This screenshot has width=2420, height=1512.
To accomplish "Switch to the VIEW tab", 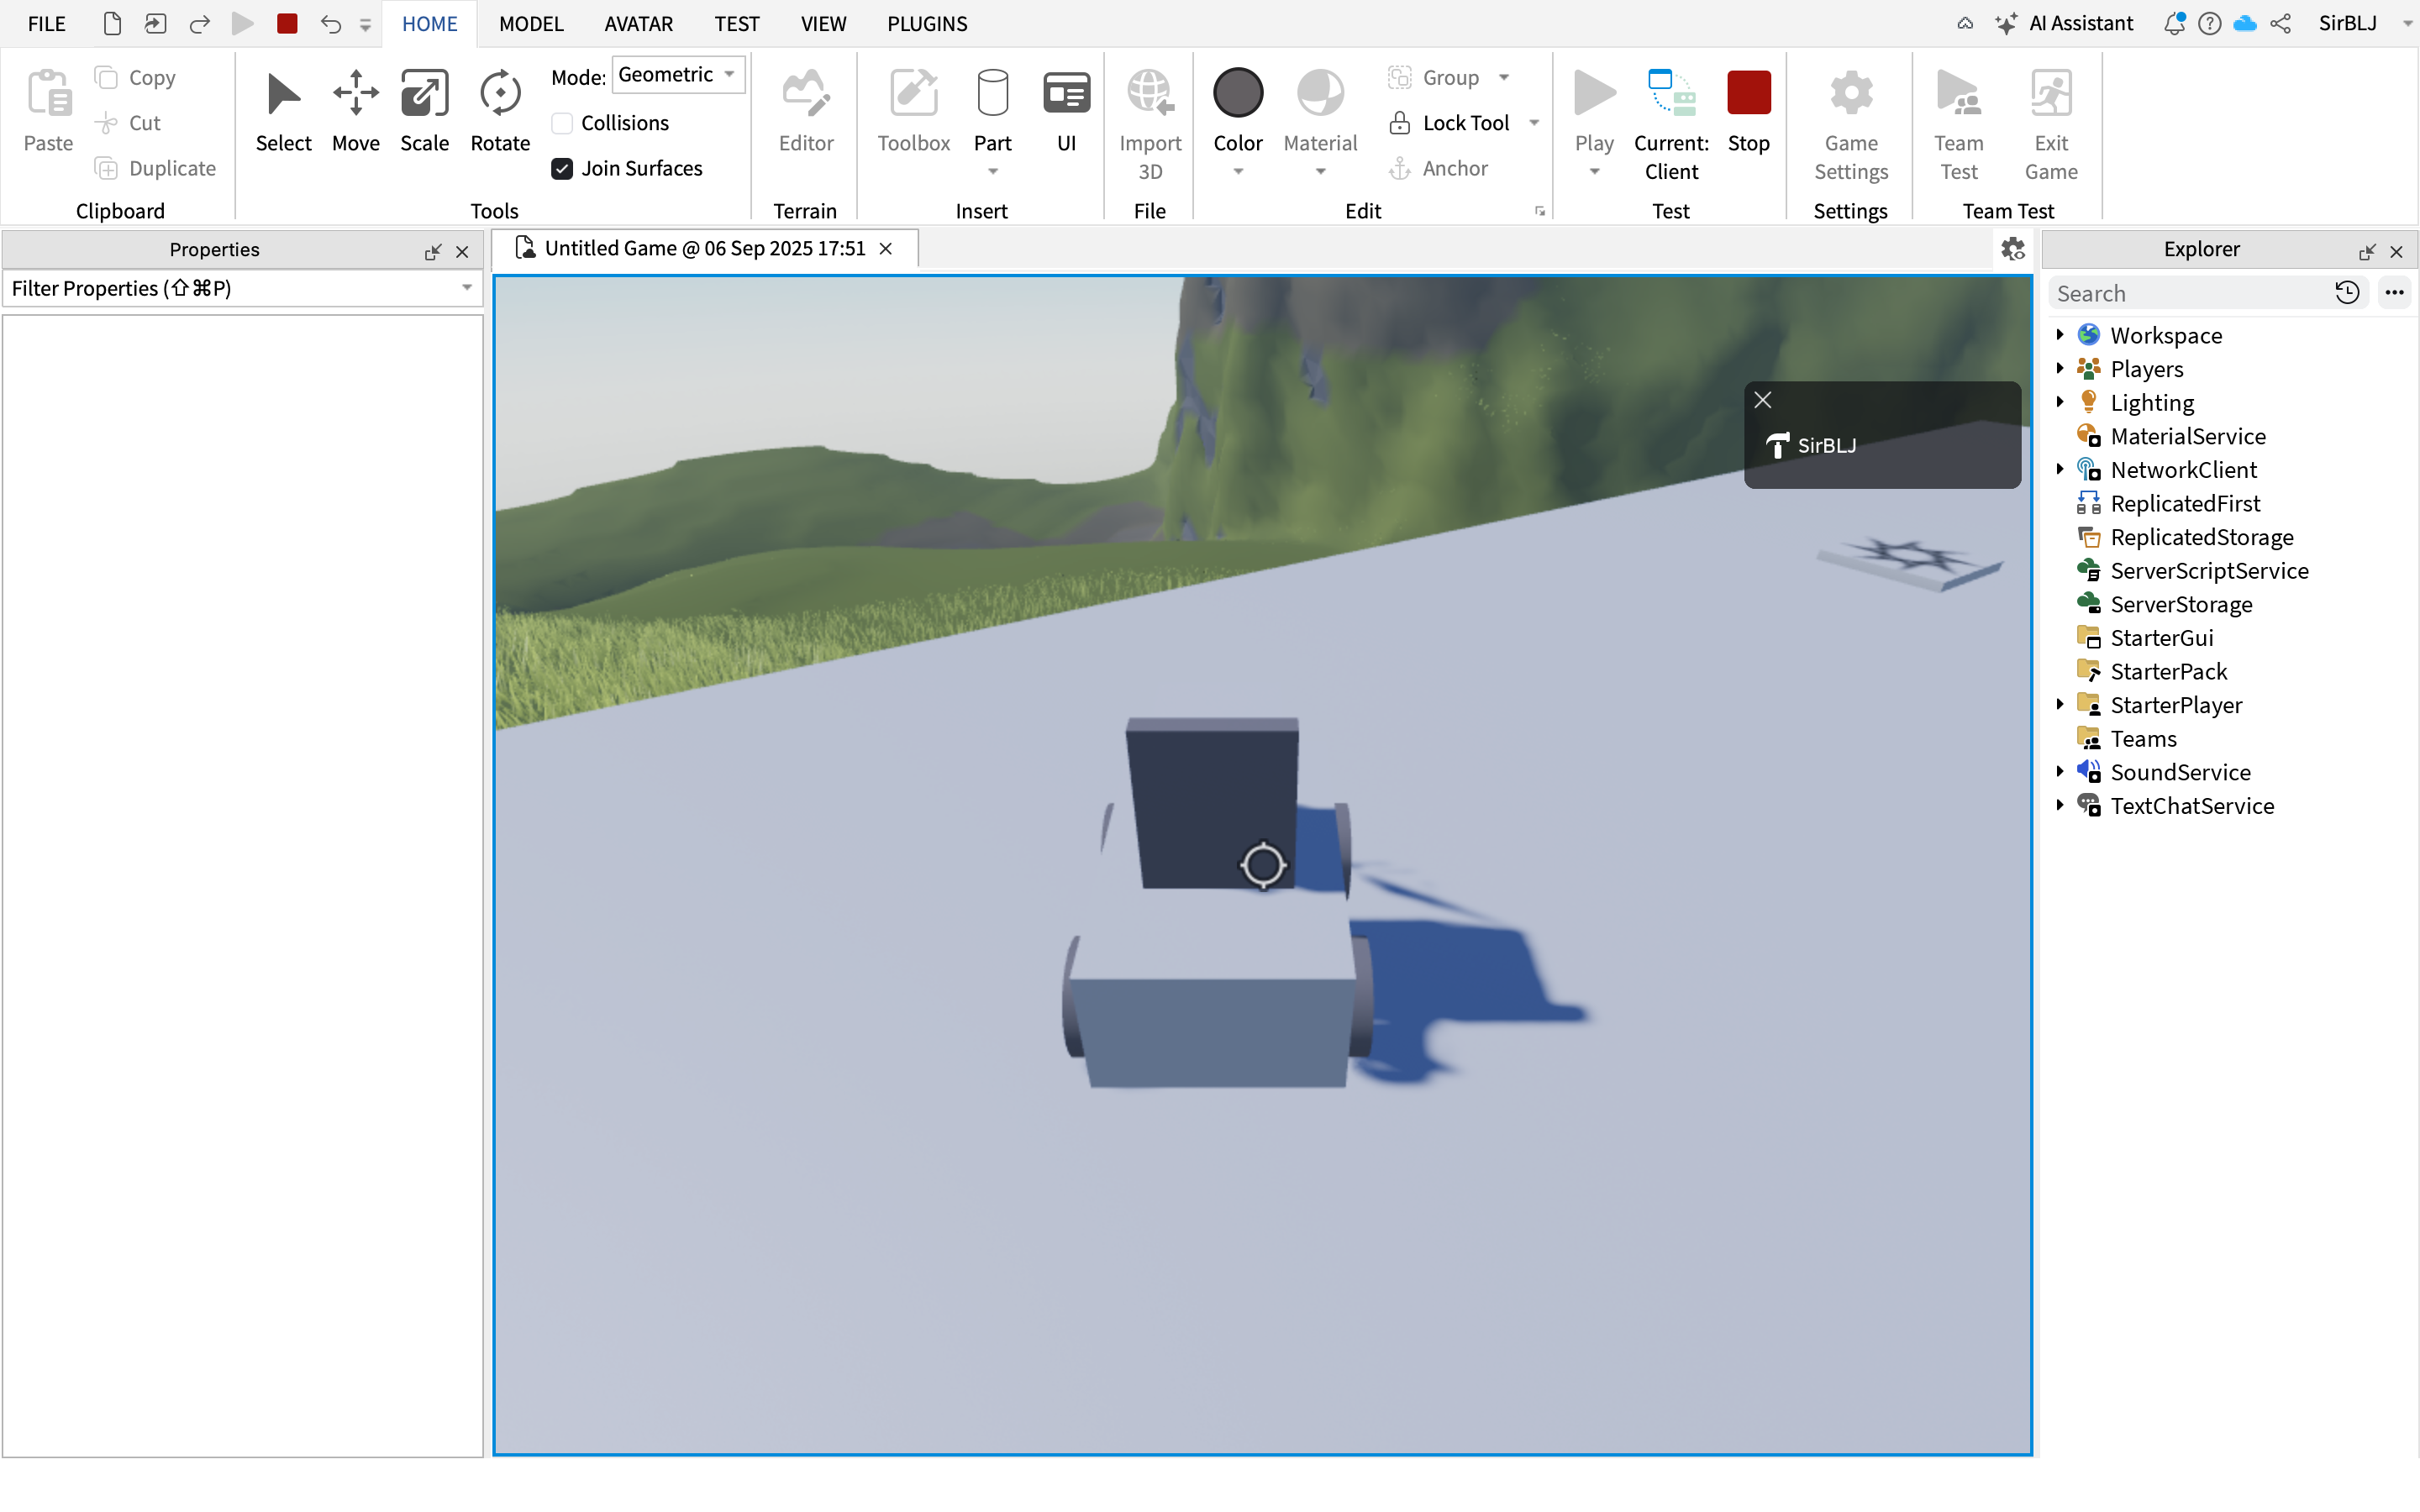I will (x=823, y=23).
